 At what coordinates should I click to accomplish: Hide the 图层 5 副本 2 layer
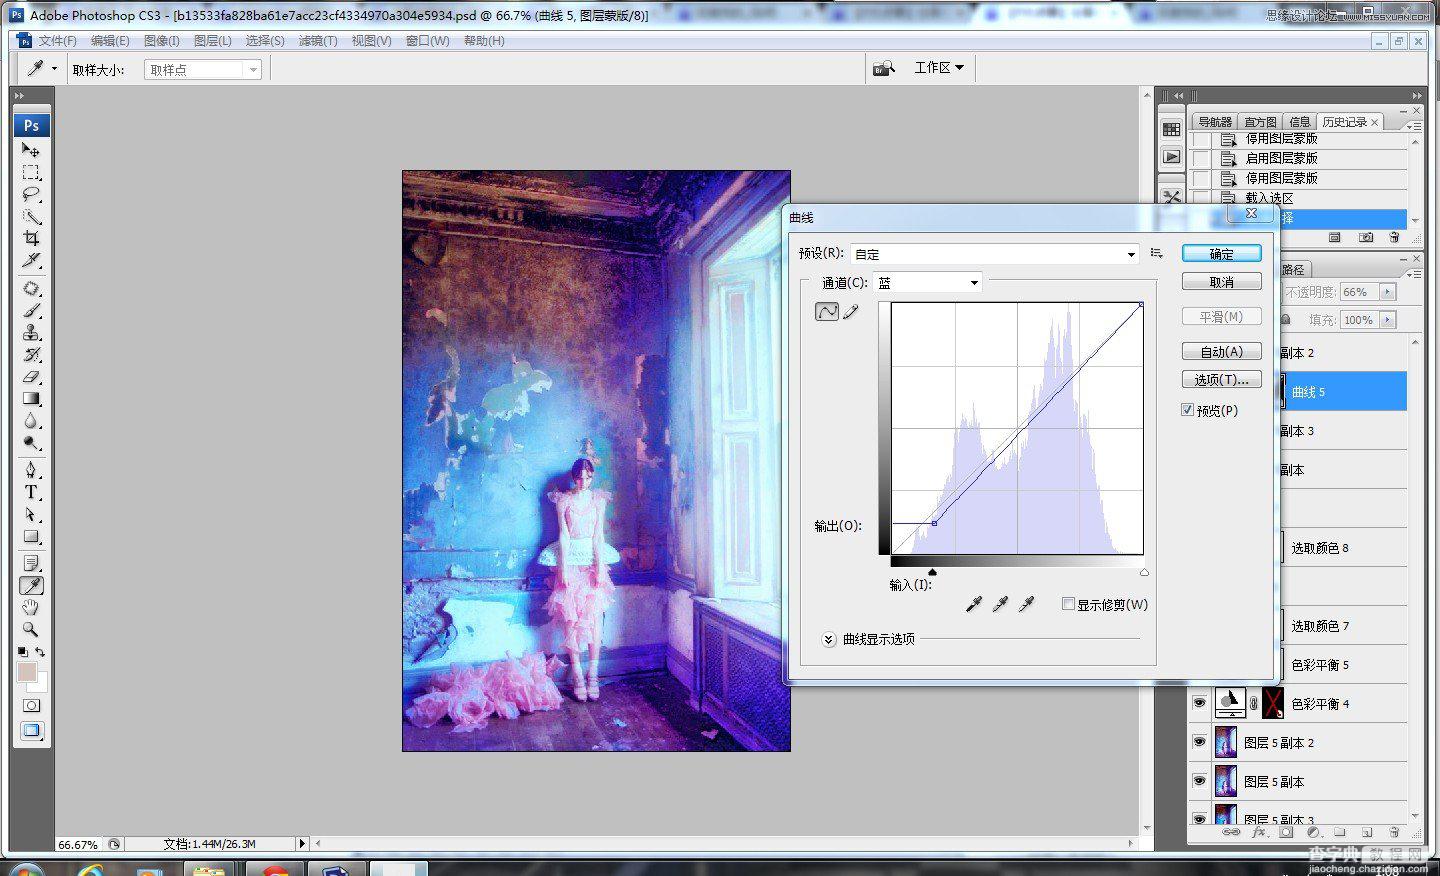click(x=1199, y=742)
